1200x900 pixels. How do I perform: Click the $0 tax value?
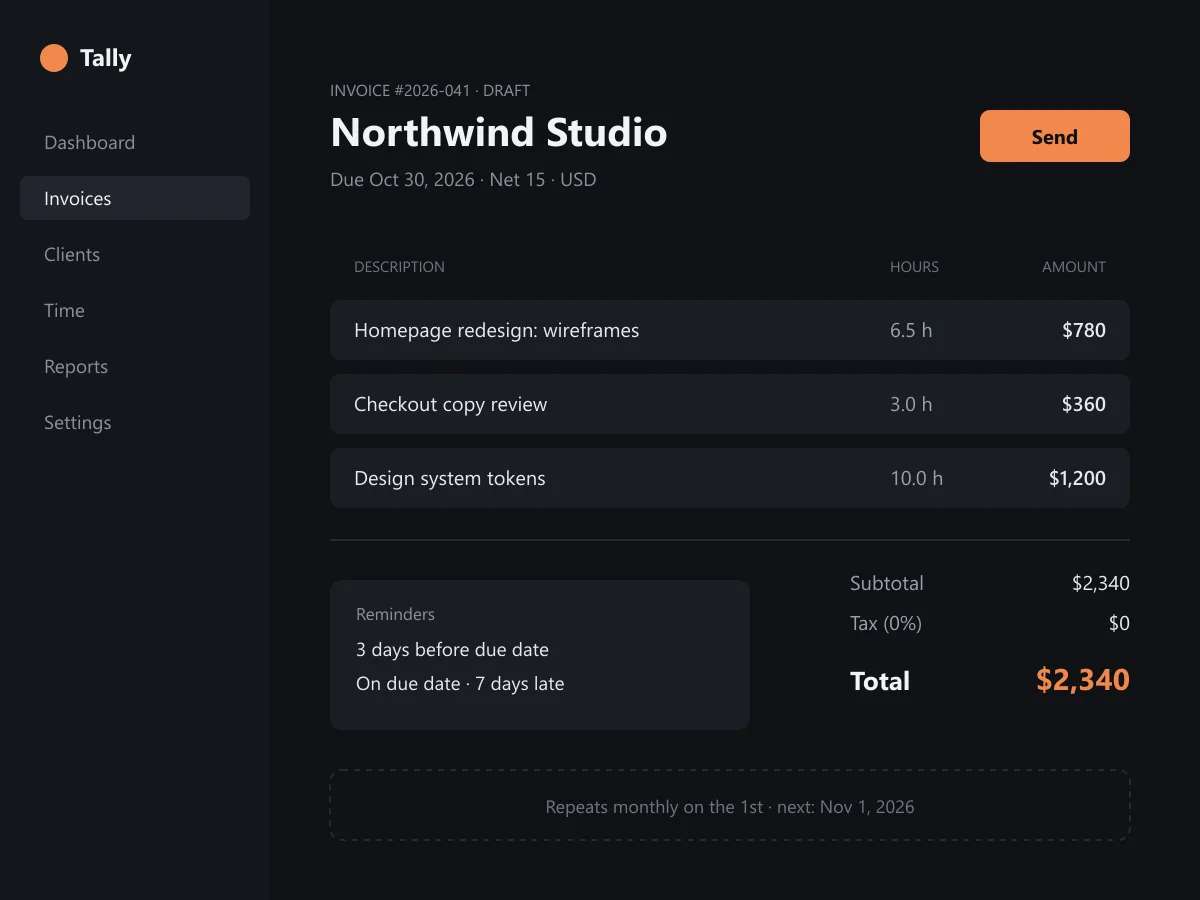(1119, 623)
